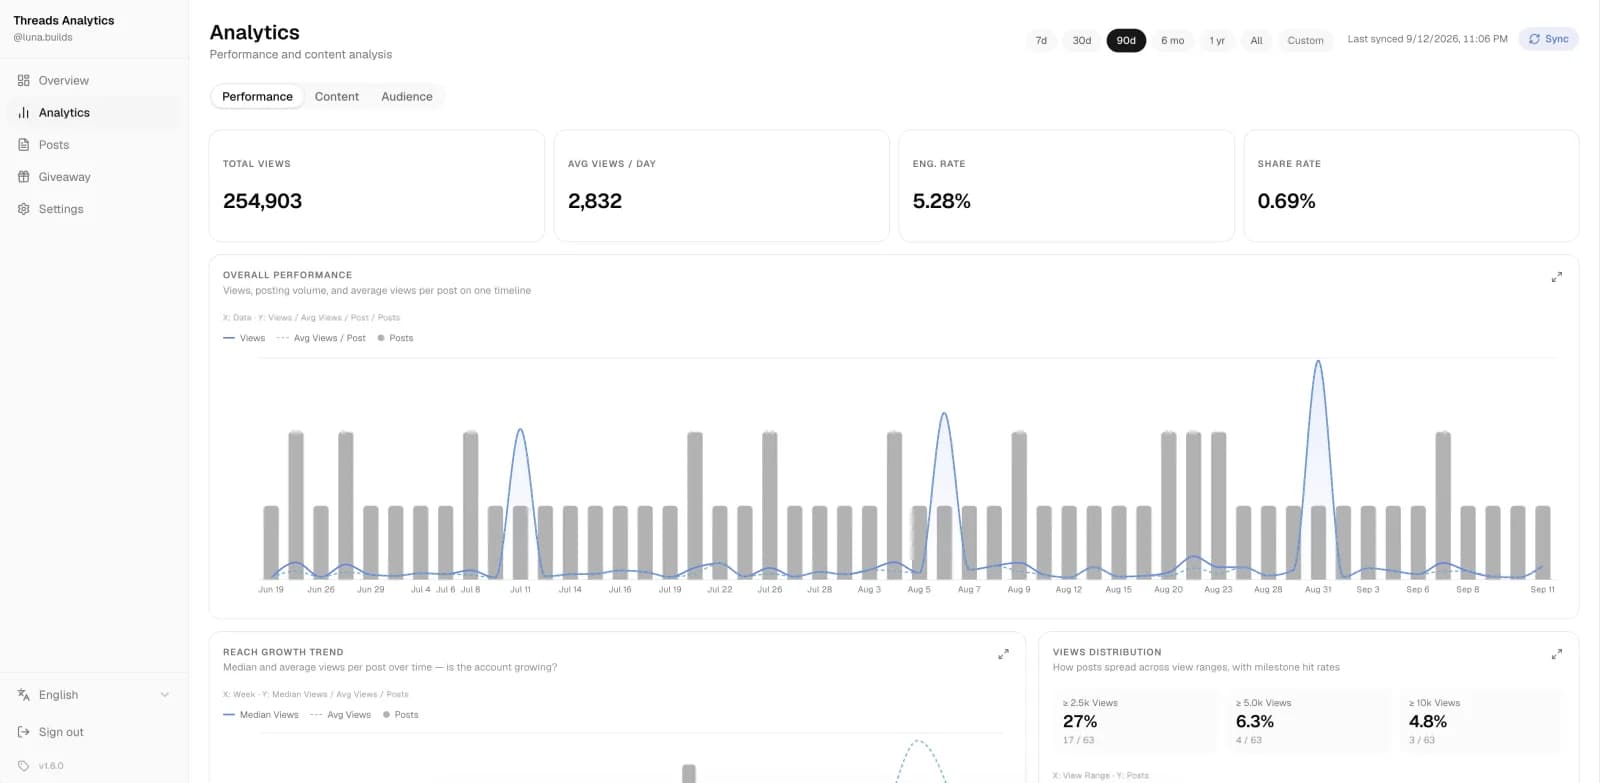The height and width of the screenshot is (783, 1600).
Task: Click the Analytics bar chart icon
Action: (x=24, y=112)
